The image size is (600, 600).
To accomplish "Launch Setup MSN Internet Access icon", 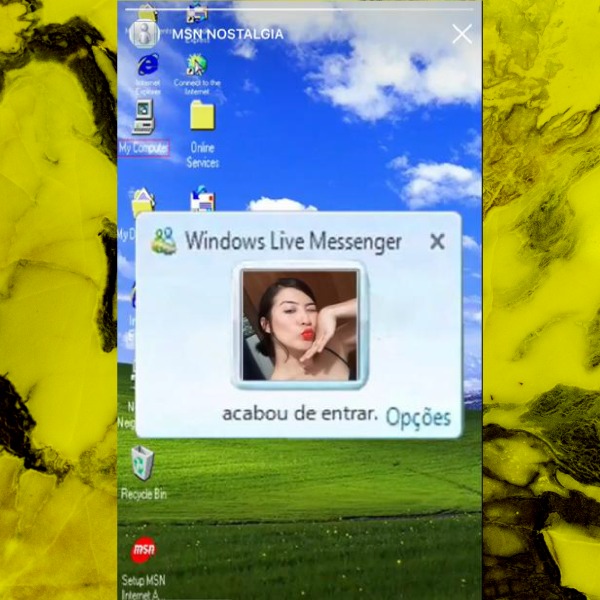I will tap(143, 552).
